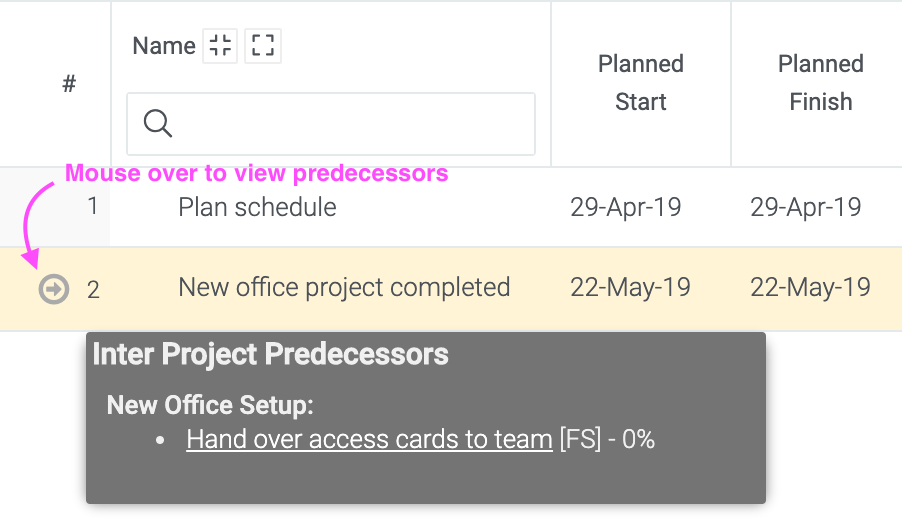Click the Name column header label

(x=164, y=45)
